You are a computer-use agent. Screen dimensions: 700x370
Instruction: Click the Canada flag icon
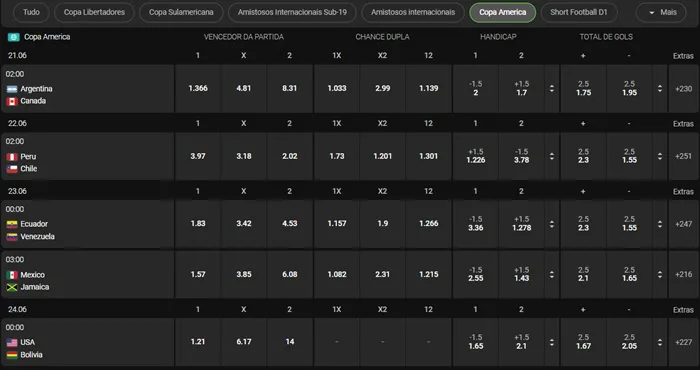coord(12,101)
